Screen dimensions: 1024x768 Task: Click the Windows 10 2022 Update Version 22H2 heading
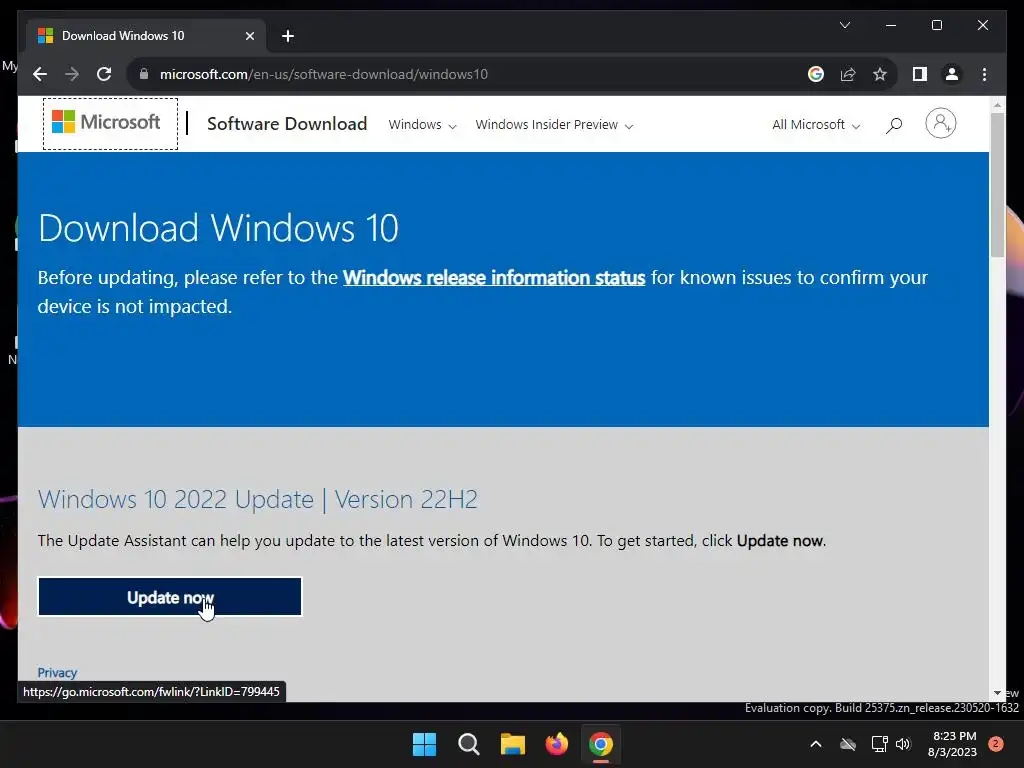click(x=258, y=500)
